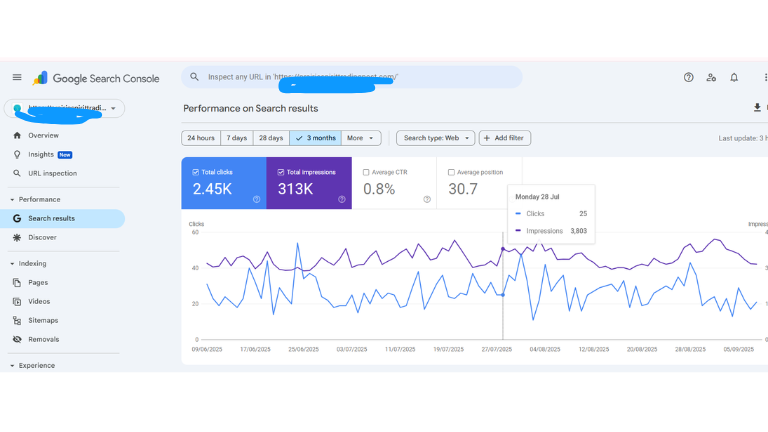Click the Monday 28 Jul clicks data point
The image size is (768, 432).
[503, 295]
